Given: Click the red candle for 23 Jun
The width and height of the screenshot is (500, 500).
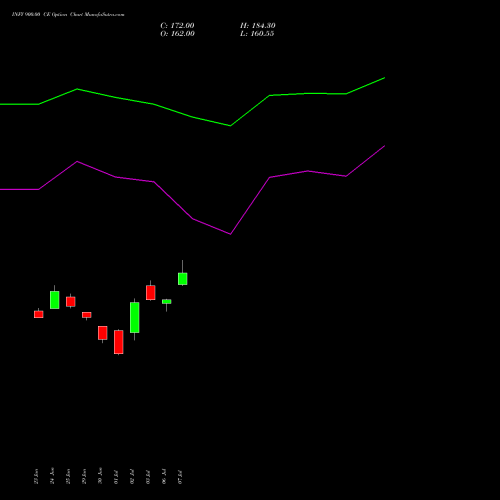Looking at the screenshot, I should pyautogui.click(x=39, y=314).
